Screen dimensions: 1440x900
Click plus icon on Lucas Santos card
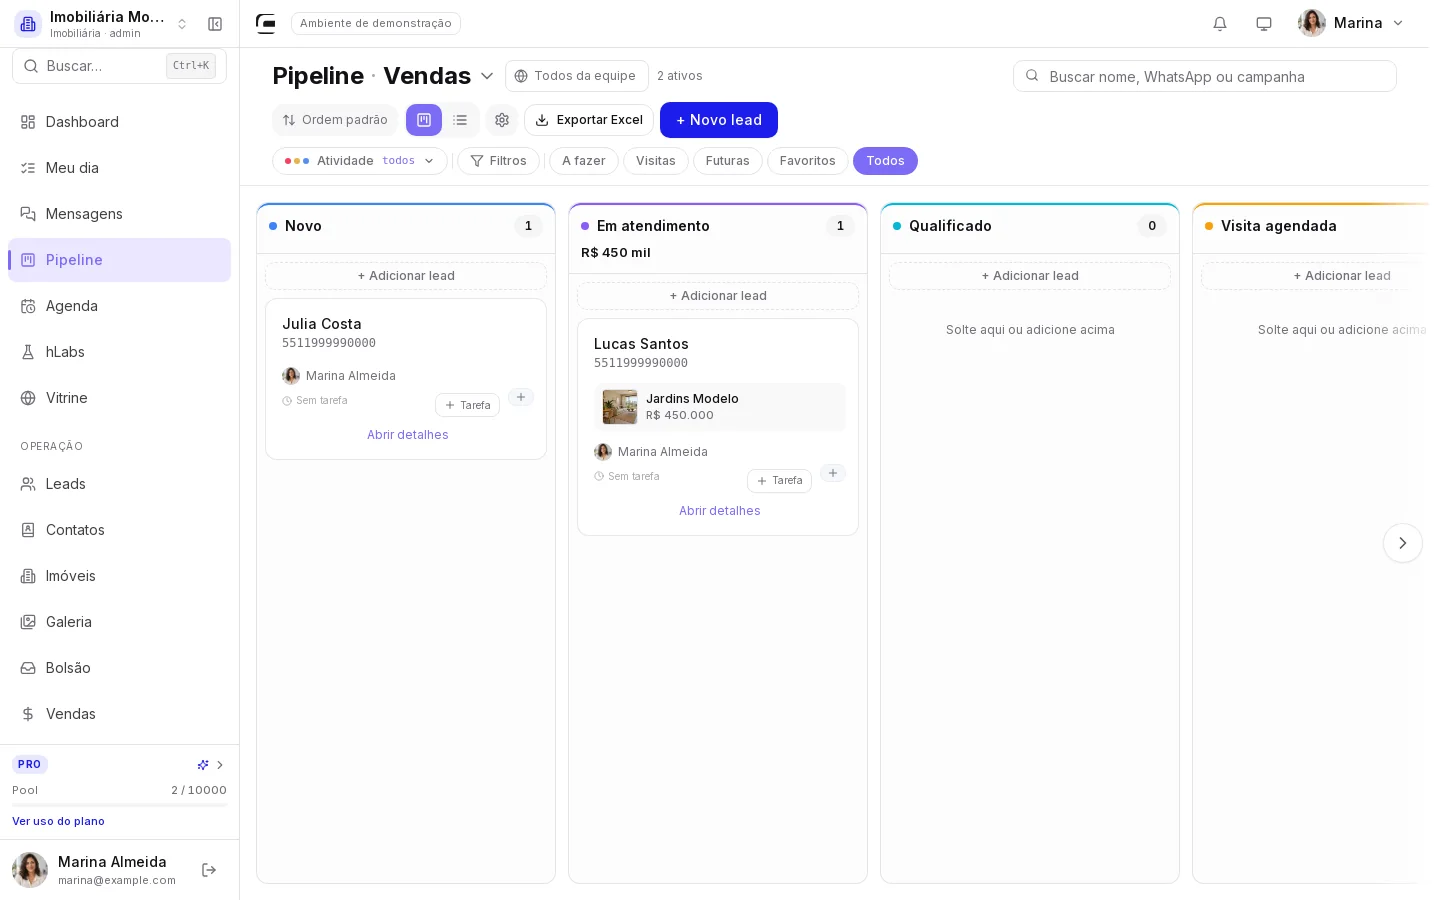[x=833, y=473]
